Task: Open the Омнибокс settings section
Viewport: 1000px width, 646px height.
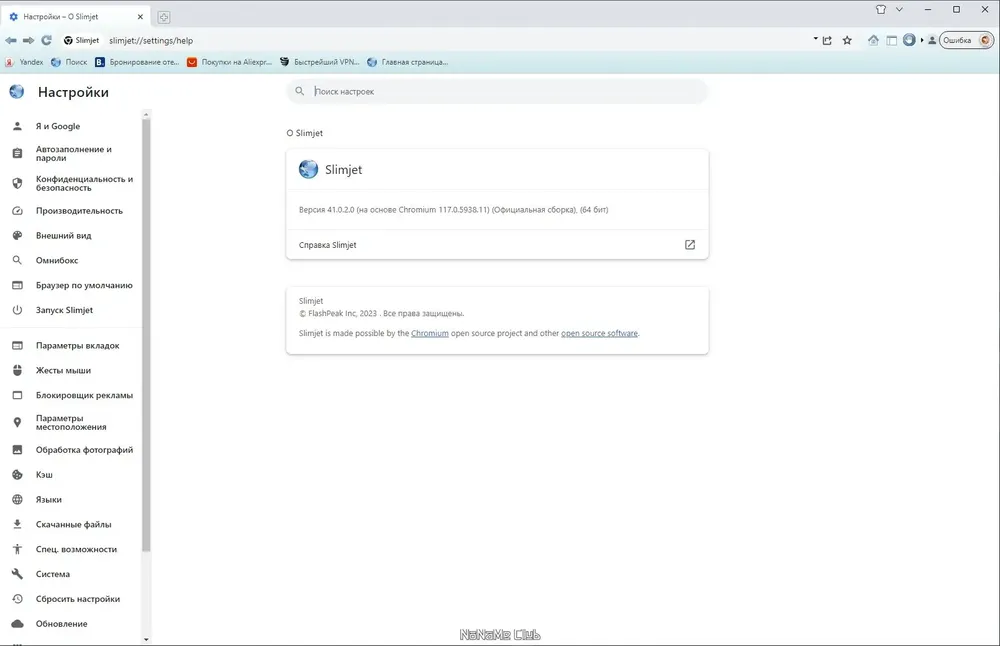Action: [x=71, y=260]
